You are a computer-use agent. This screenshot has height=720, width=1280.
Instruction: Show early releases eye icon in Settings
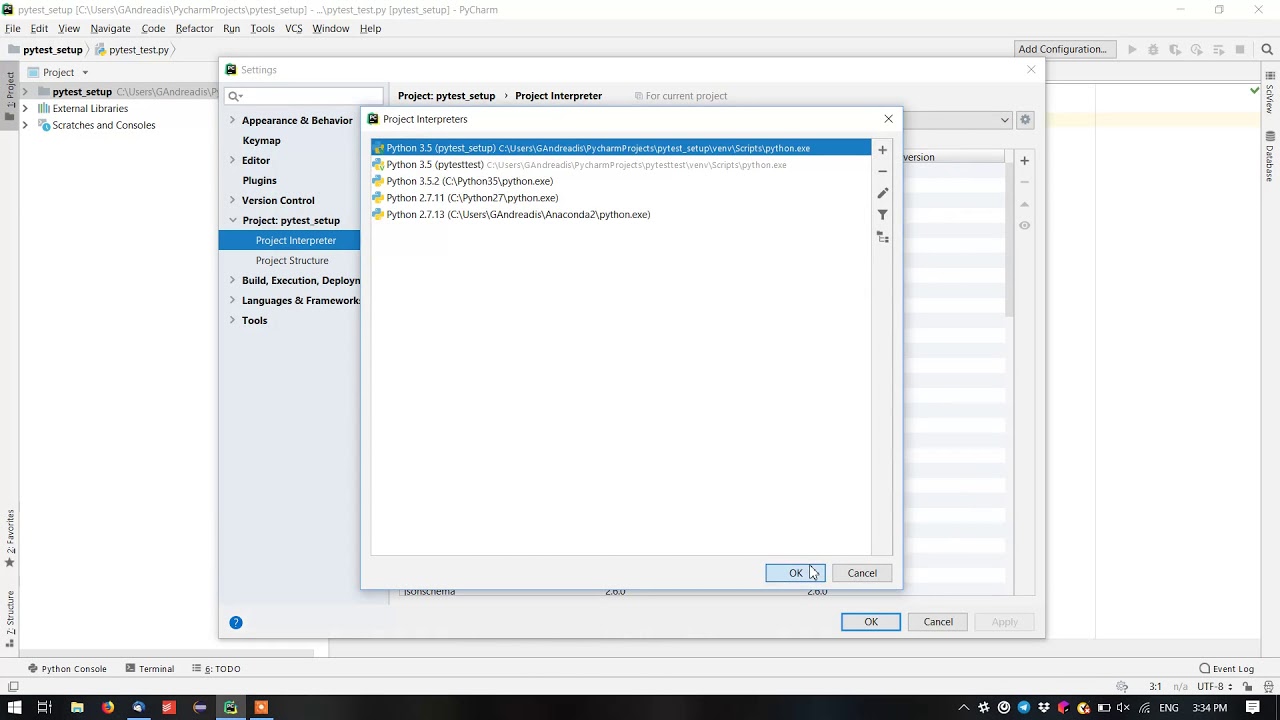(1024, 225)
